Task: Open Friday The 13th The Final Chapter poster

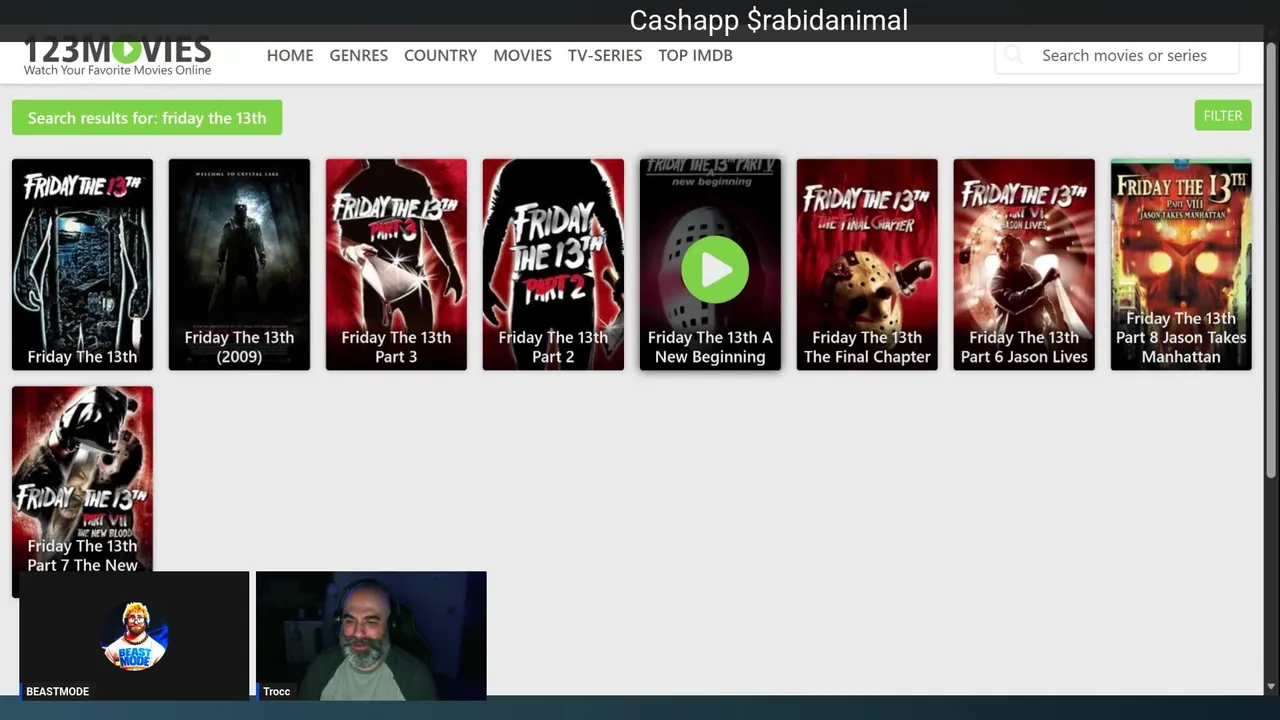Action: pos(867,264)
